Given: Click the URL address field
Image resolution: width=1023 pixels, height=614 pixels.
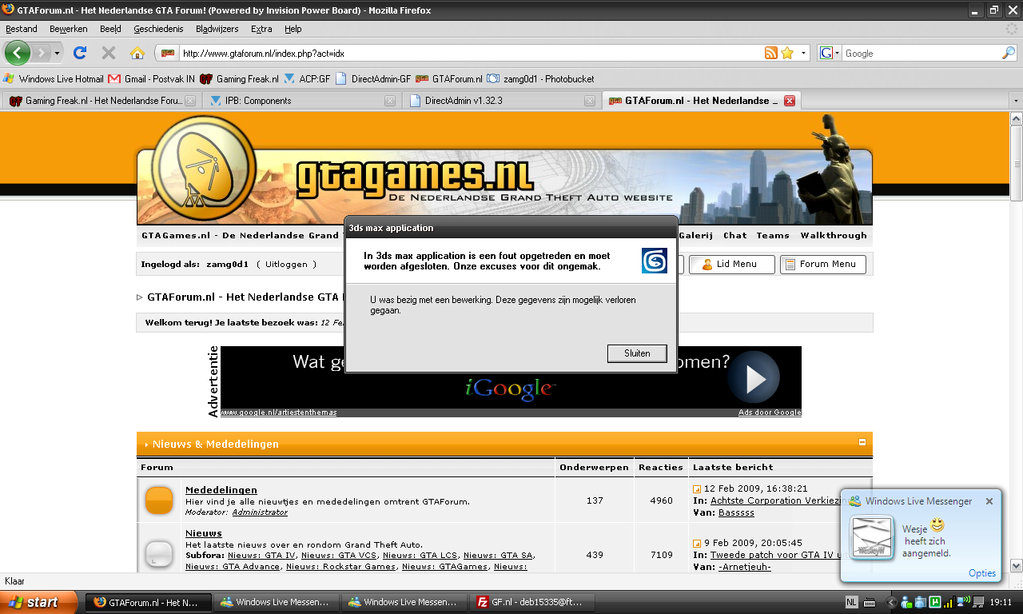Looking at the screenshot, I should tap(471, 53).
